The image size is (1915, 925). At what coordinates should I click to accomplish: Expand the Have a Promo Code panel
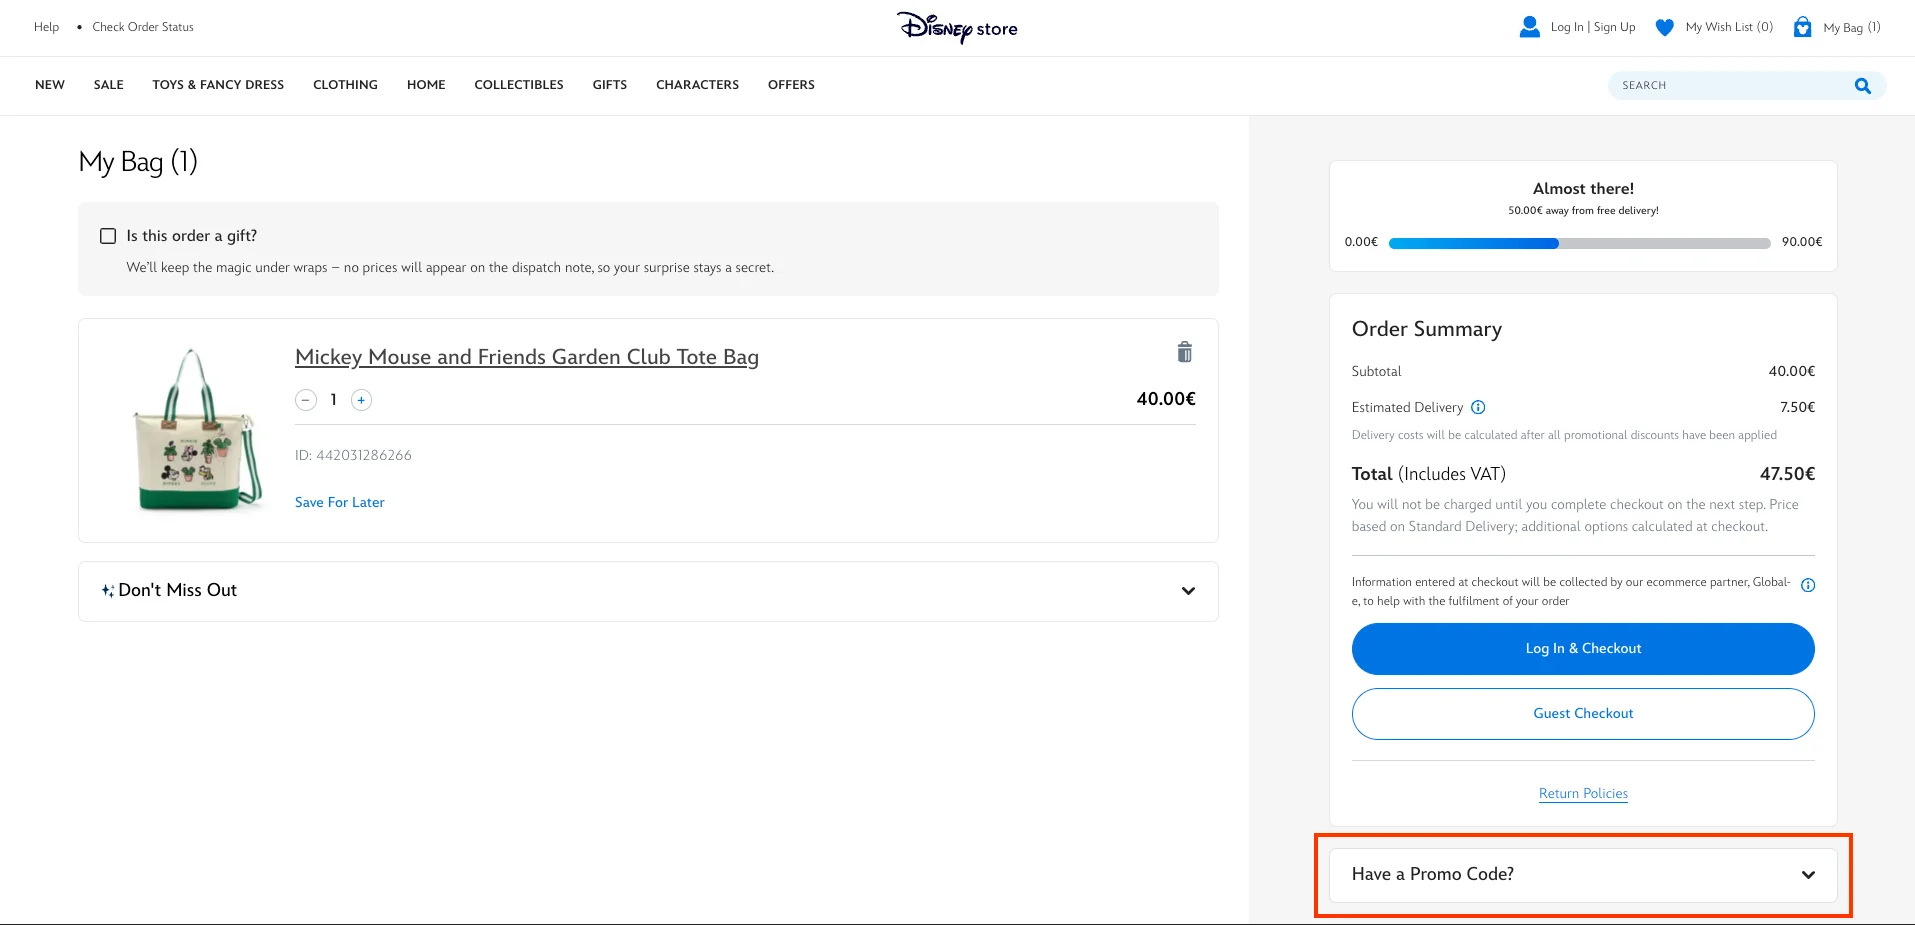[x=1583, y=875]
